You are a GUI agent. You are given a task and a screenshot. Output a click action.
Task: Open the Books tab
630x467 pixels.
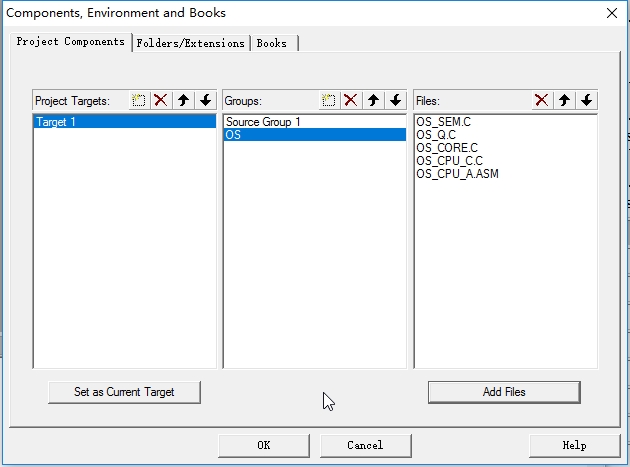coord(272,43)
